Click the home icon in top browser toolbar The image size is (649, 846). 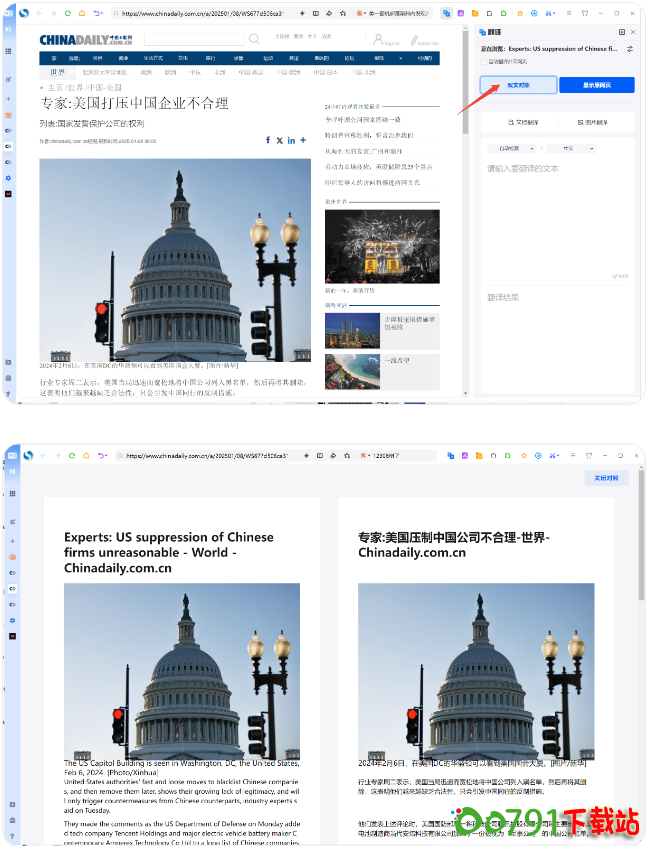tap(82, 14)
